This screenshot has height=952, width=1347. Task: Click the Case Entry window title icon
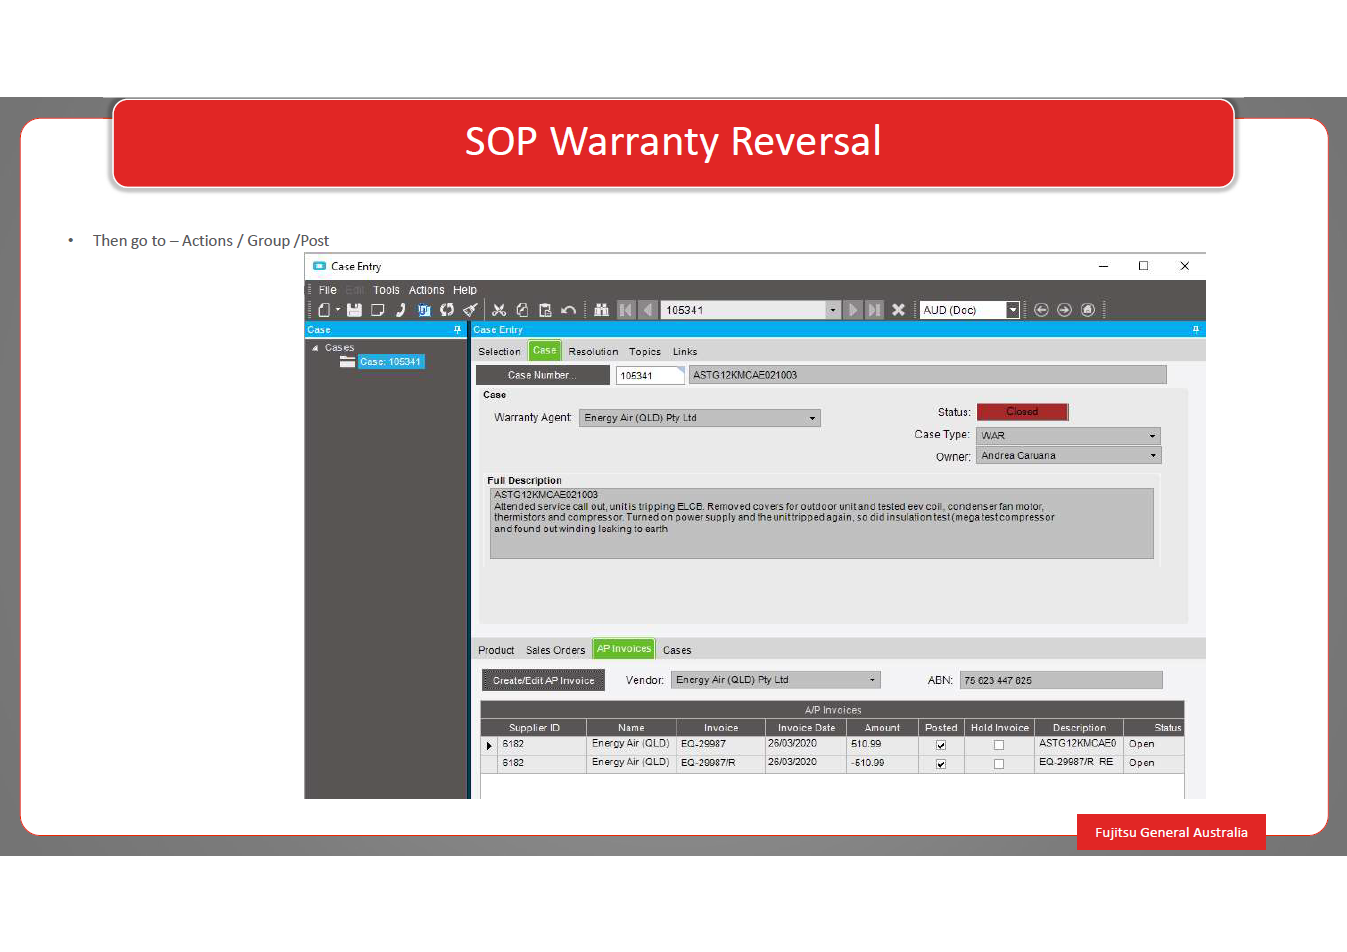[320, 266]
